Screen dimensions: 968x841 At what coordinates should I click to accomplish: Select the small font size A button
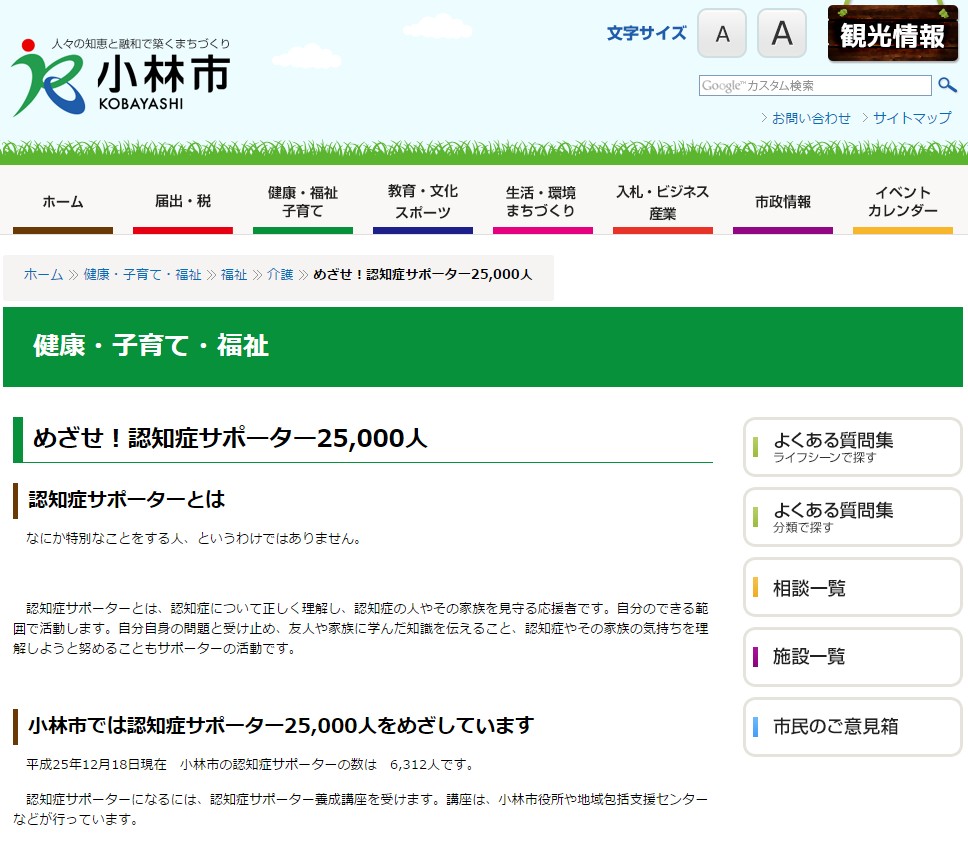tap(722, 35)
